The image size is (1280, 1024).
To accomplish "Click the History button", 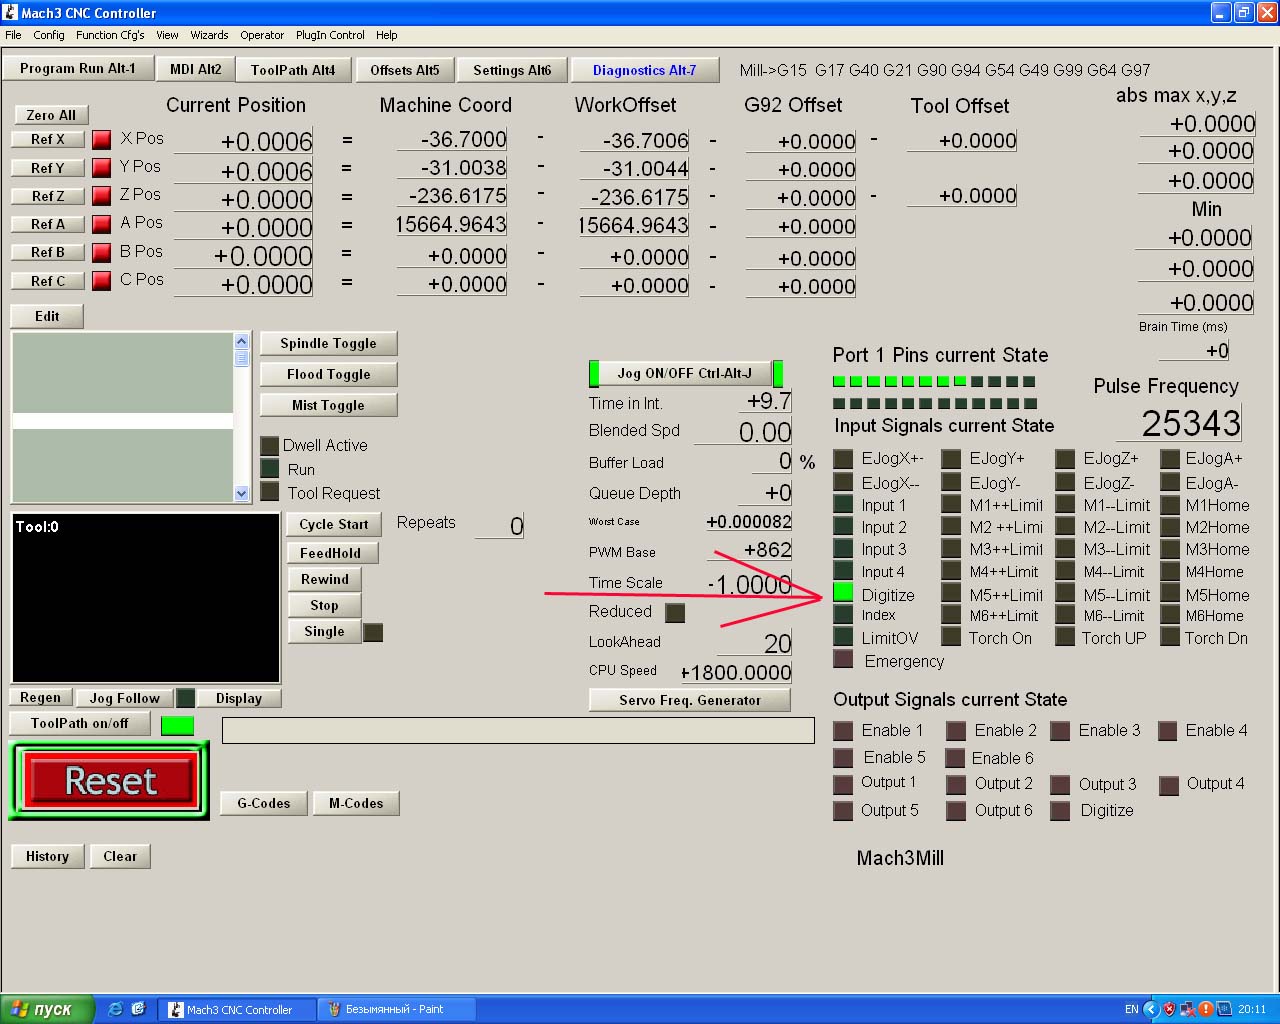I will tap(47, 856).
